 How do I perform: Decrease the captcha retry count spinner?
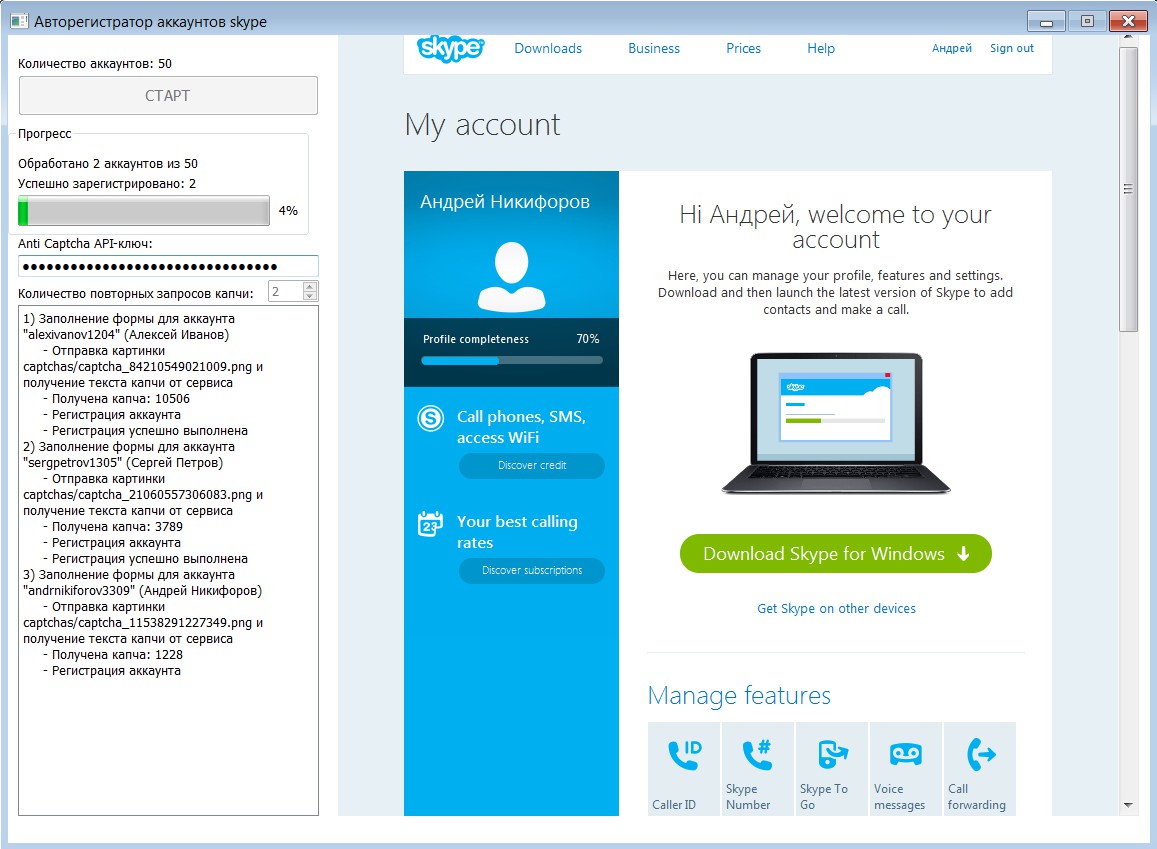click(310, 296)
